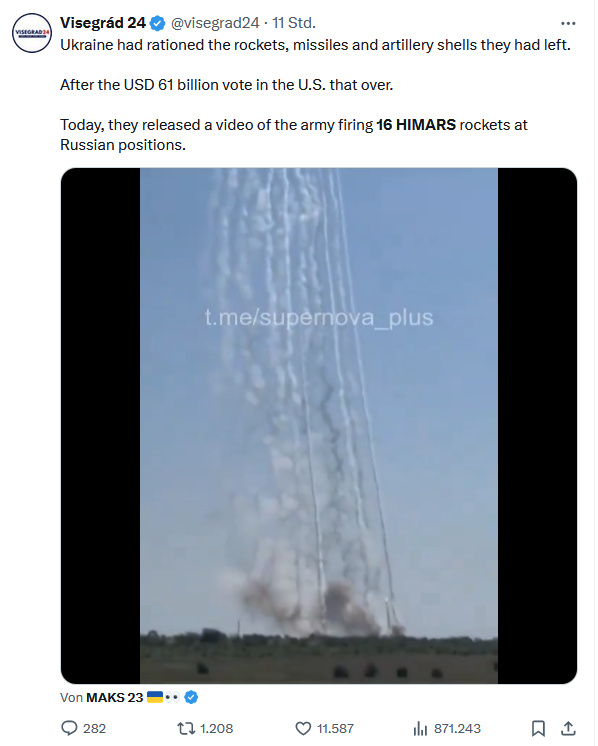The image size is (598, 746).
Task: Open MAKS 23 video source profile
Action: (x=115, y=697)
